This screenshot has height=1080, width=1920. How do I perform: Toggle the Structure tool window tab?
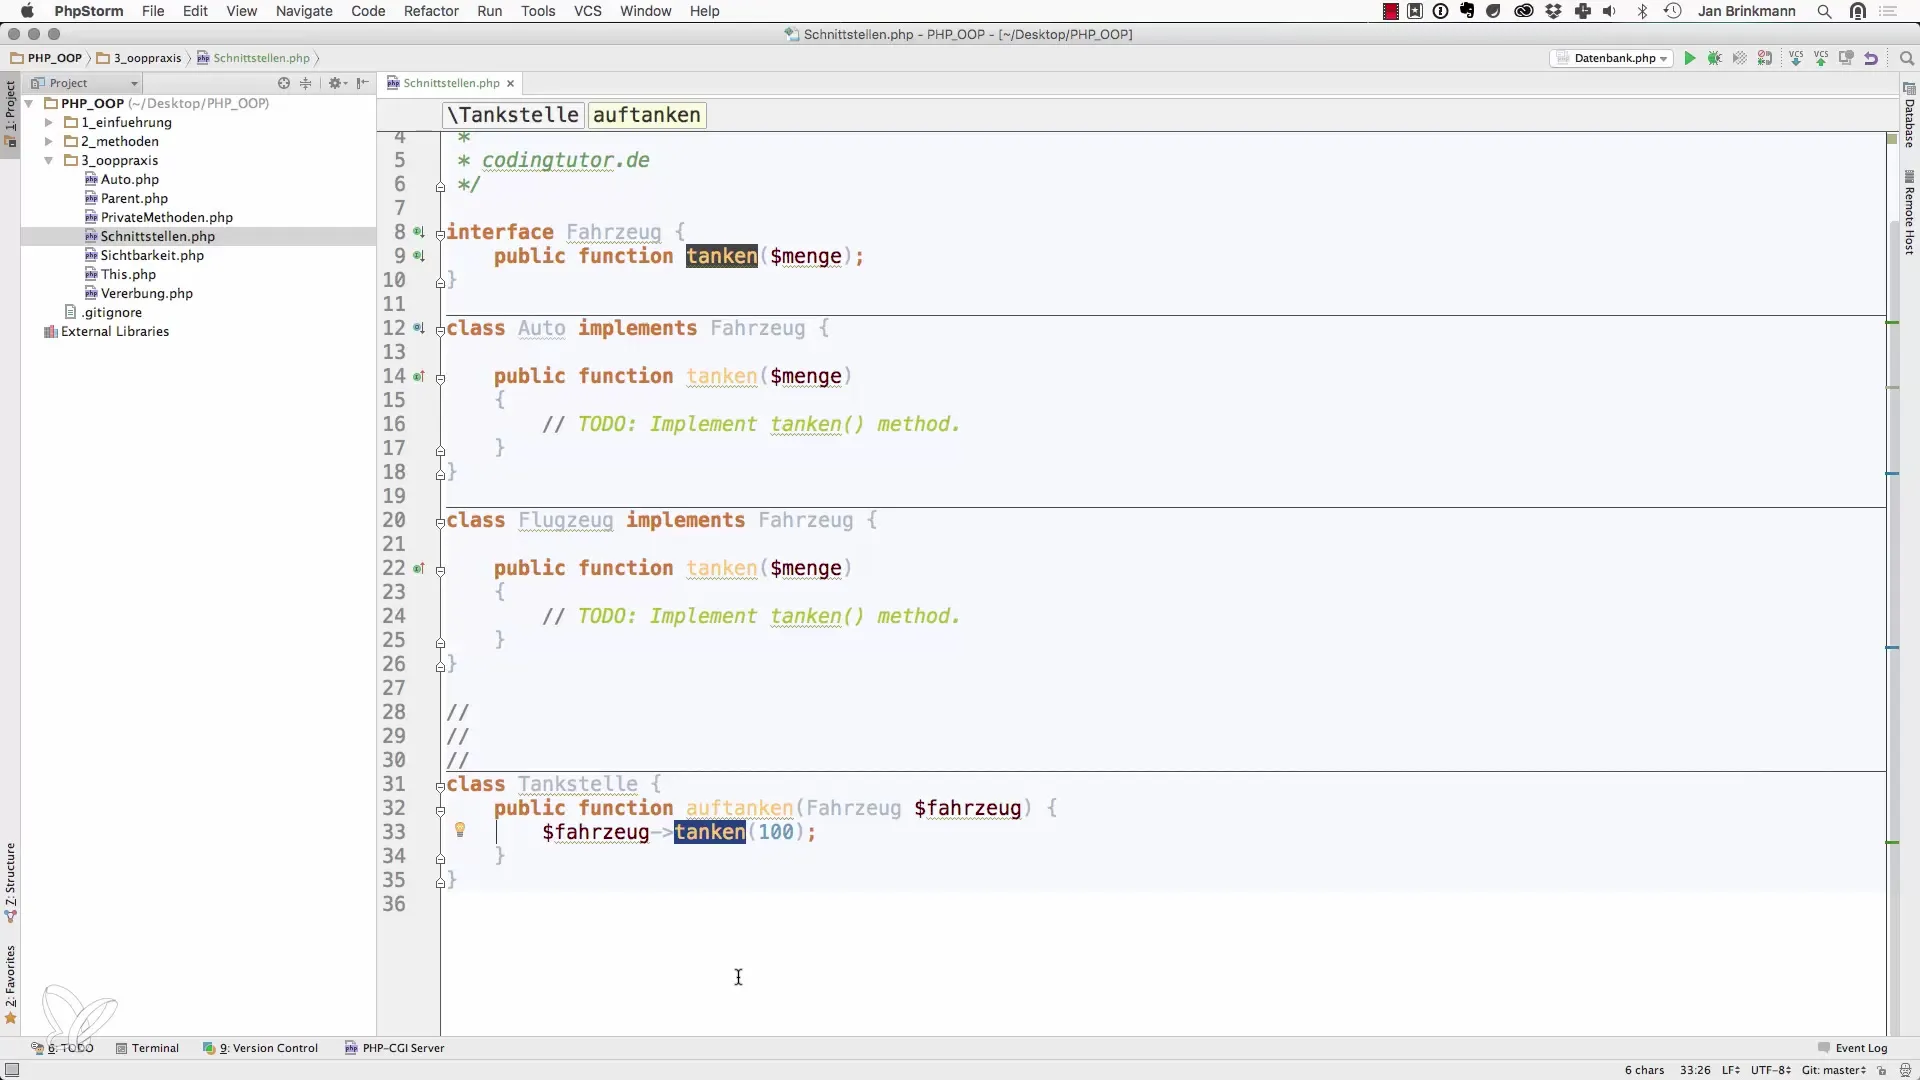click(x=10, y=882)
